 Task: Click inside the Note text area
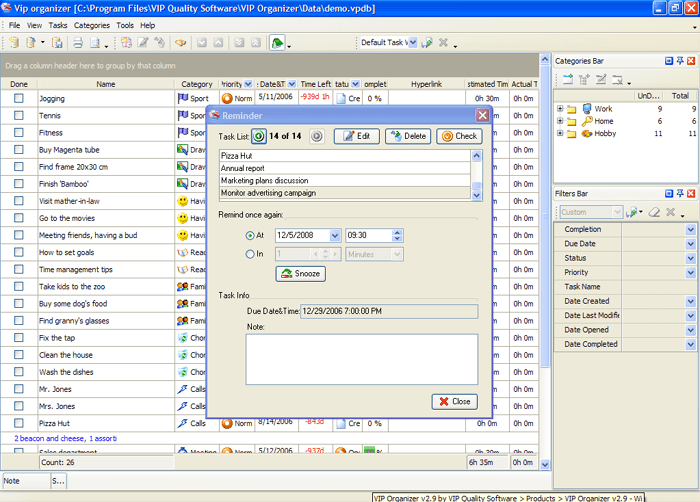tap(362, 359)
